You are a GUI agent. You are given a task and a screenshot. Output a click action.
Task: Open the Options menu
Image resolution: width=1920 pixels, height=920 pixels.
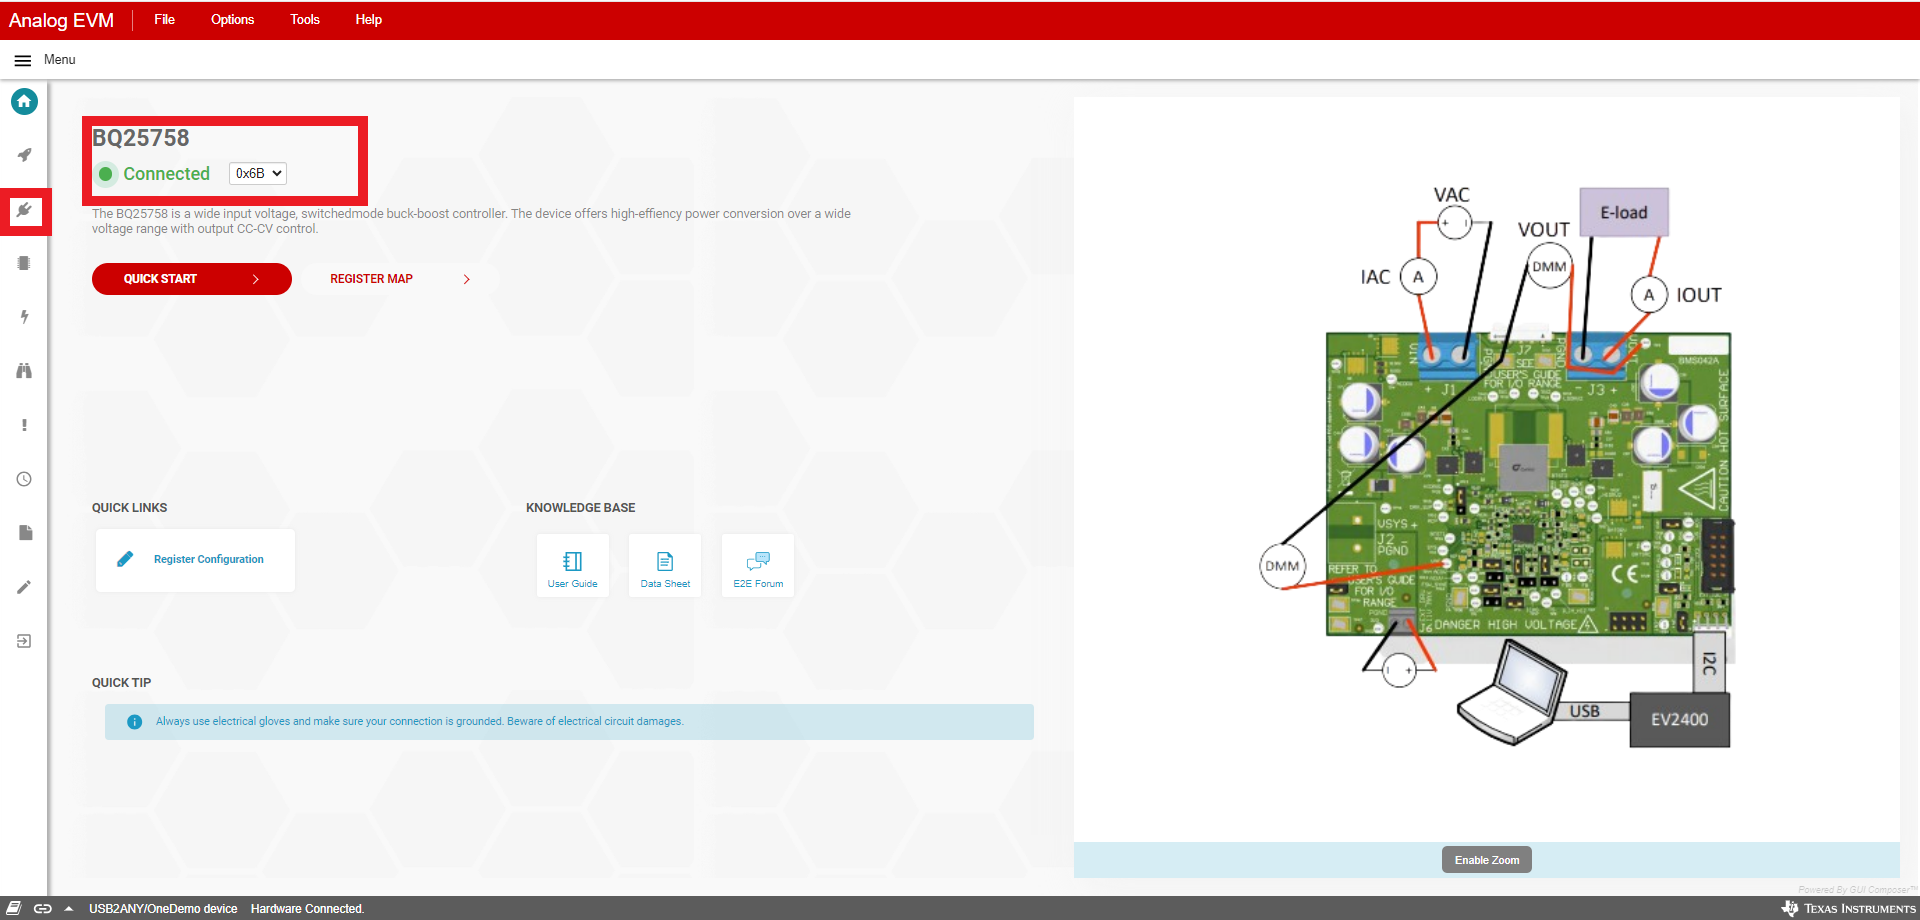[232, 20]
